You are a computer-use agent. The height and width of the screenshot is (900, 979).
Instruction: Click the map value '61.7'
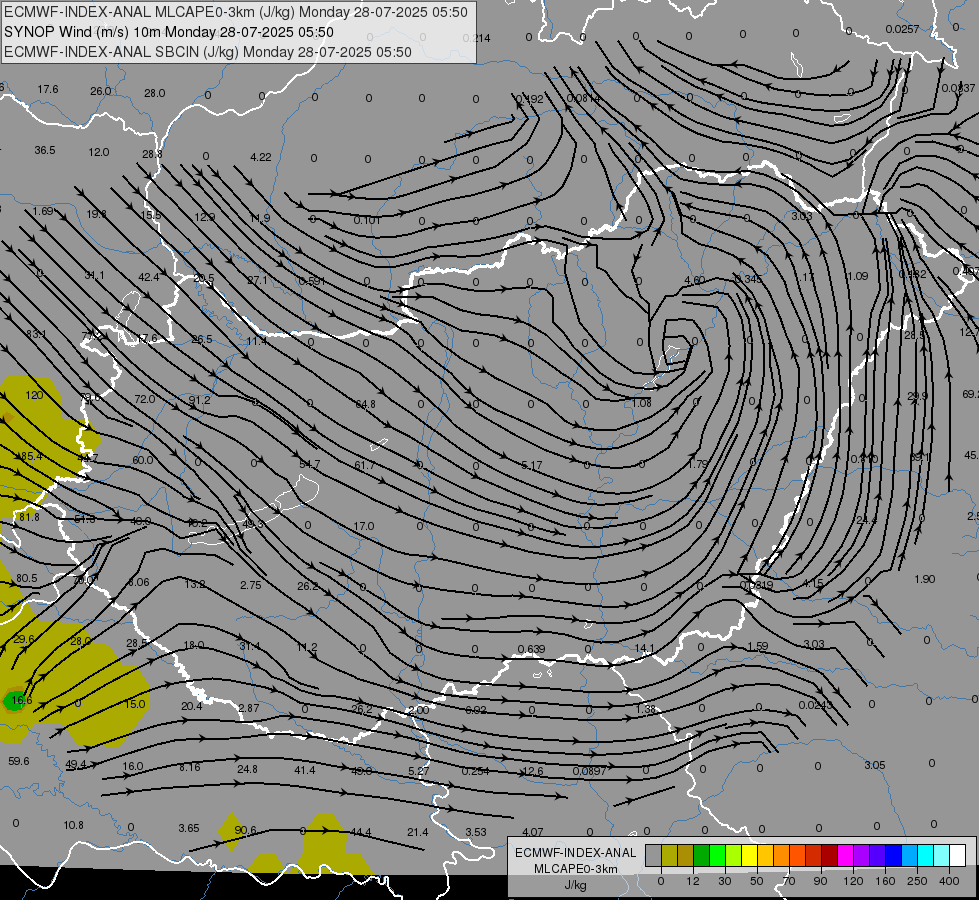365,465
